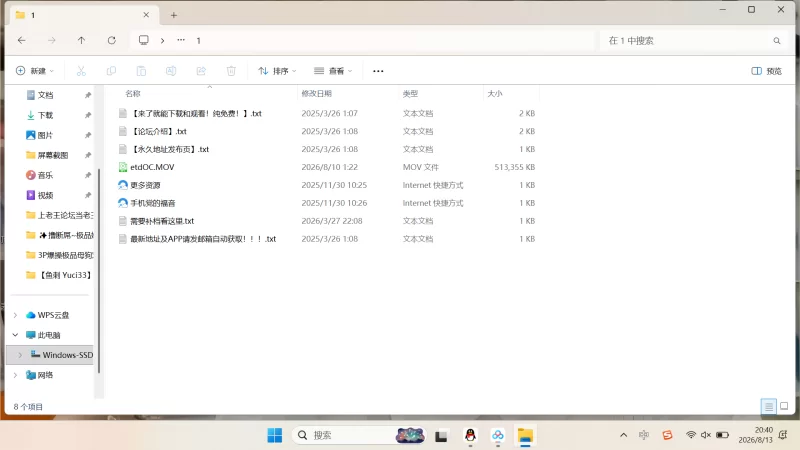This screenshot has height=450, width=800.
Task: Open the taskbar clock showing 20:40
Action: coord(756,435)
